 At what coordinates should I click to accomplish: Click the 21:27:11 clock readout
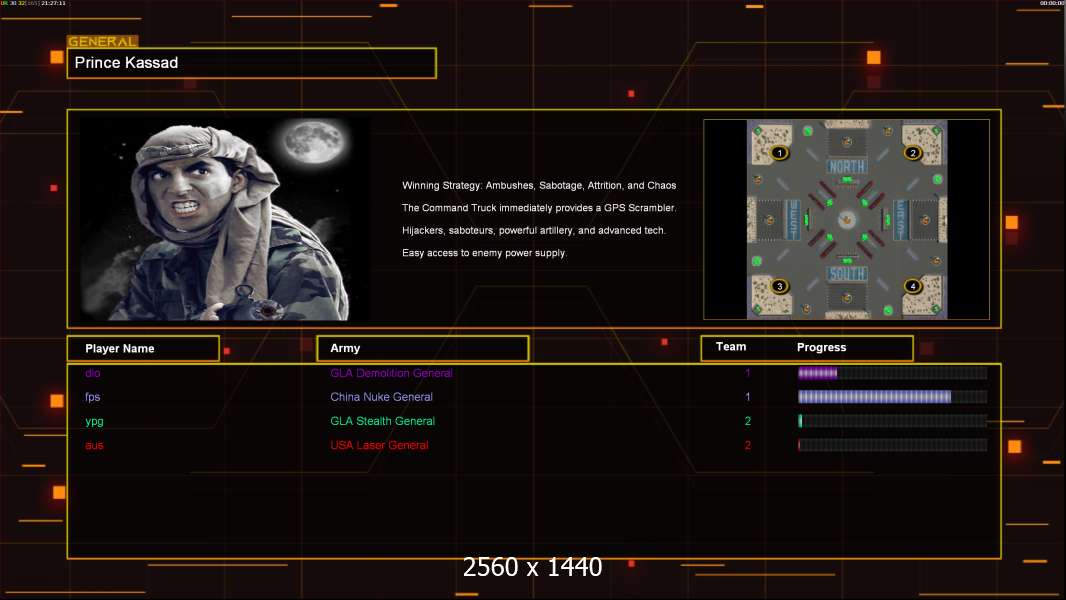[x=54, y=3]
